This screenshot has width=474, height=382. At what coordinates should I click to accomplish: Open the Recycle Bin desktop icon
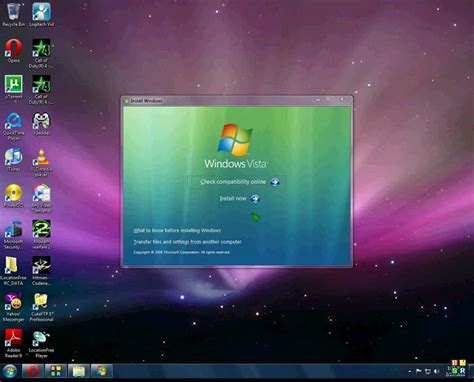pyautogui.click(x=13, y=14)
